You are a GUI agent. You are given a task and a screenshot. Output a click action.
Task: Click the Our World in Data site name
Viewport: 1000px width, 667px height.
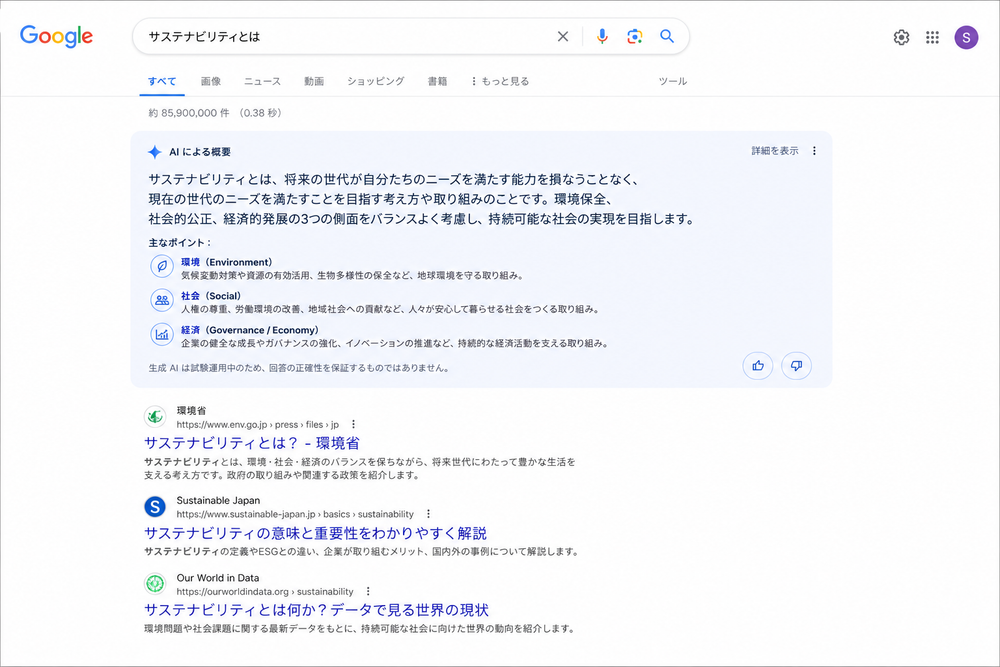pos(218,578)
